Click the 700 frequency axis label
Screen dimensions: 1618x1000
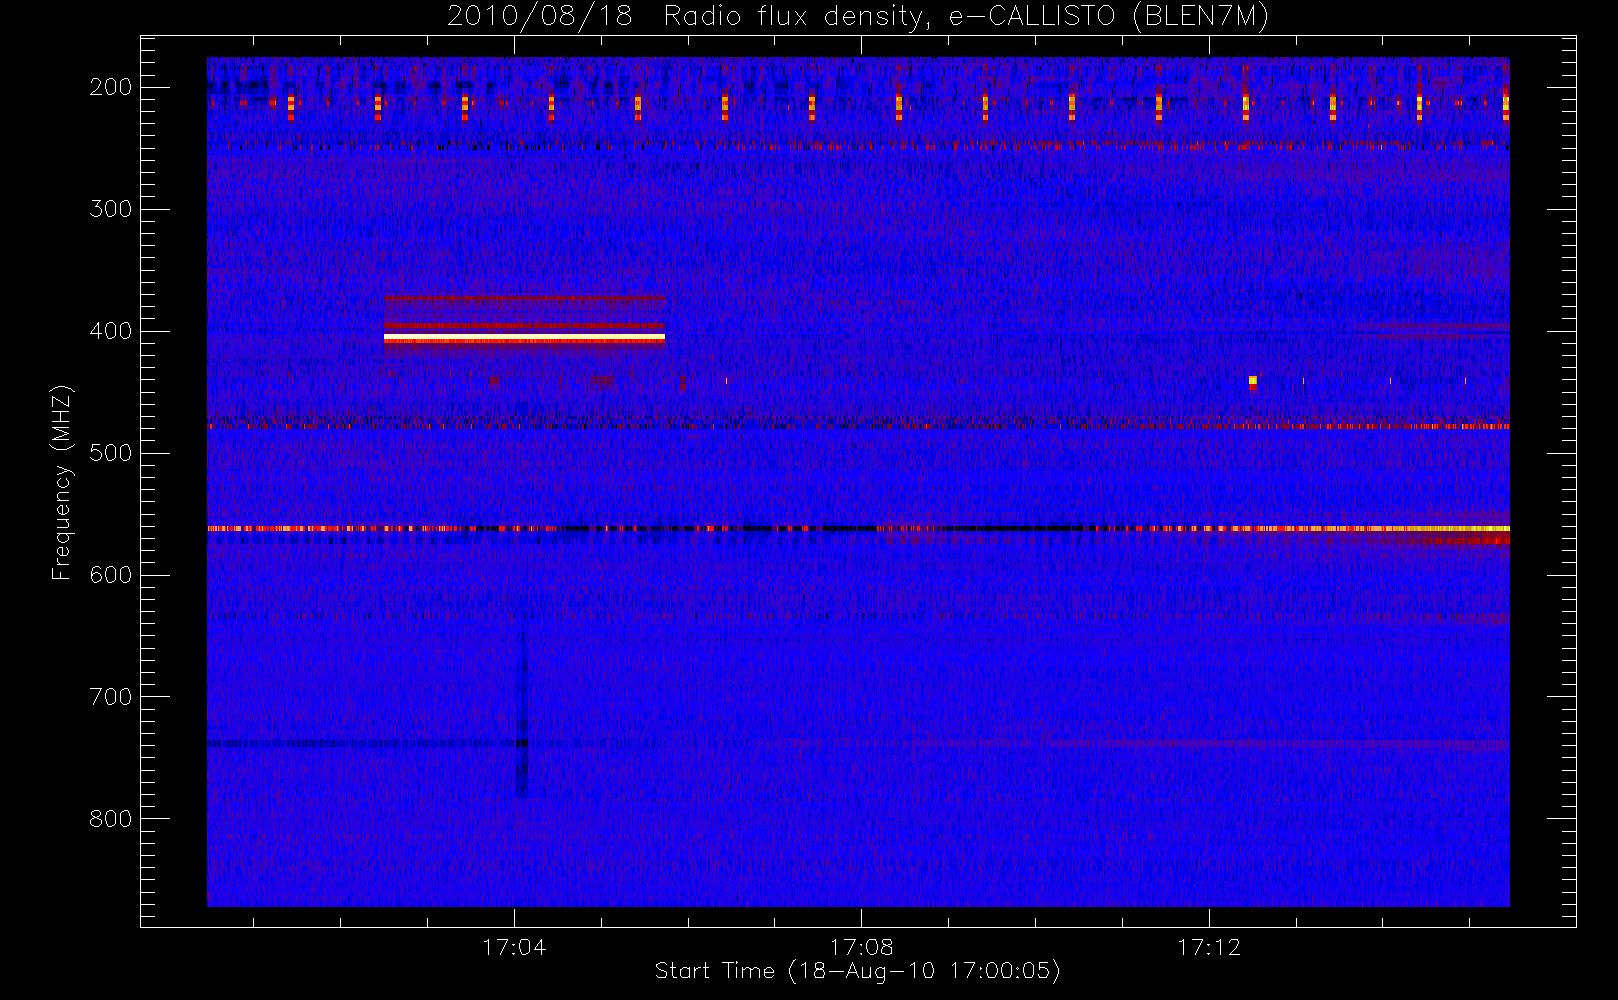pyautogui.click(x=110, y=697)
